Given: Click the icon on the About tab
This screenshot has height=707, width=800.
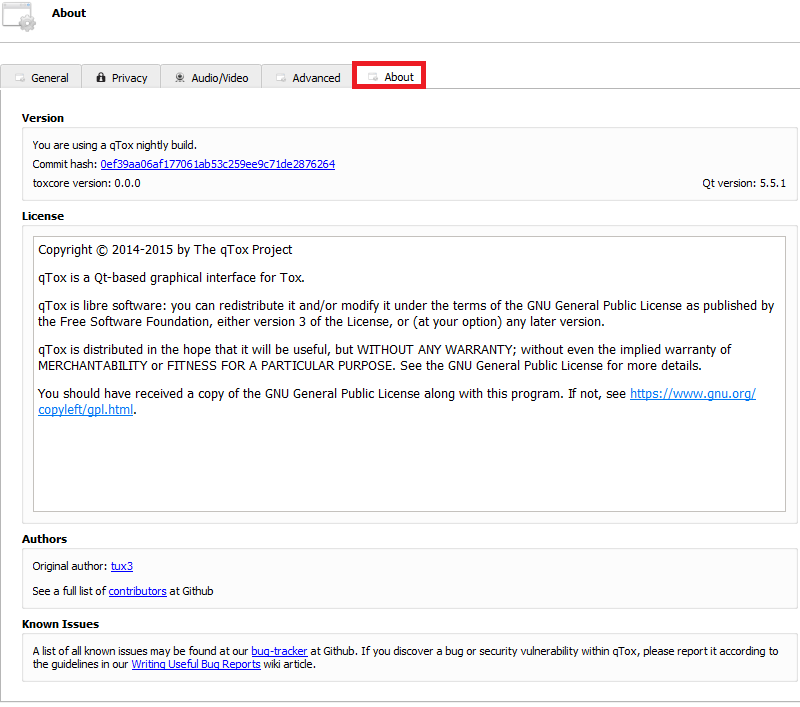Looking at the screenshot, I should point(373,77).
